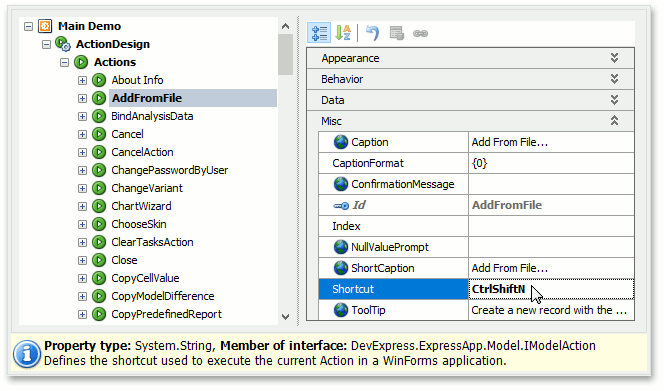
Task: Edit the ShortCaption value field
Action: pyautogui.click(x=551, y=268)
